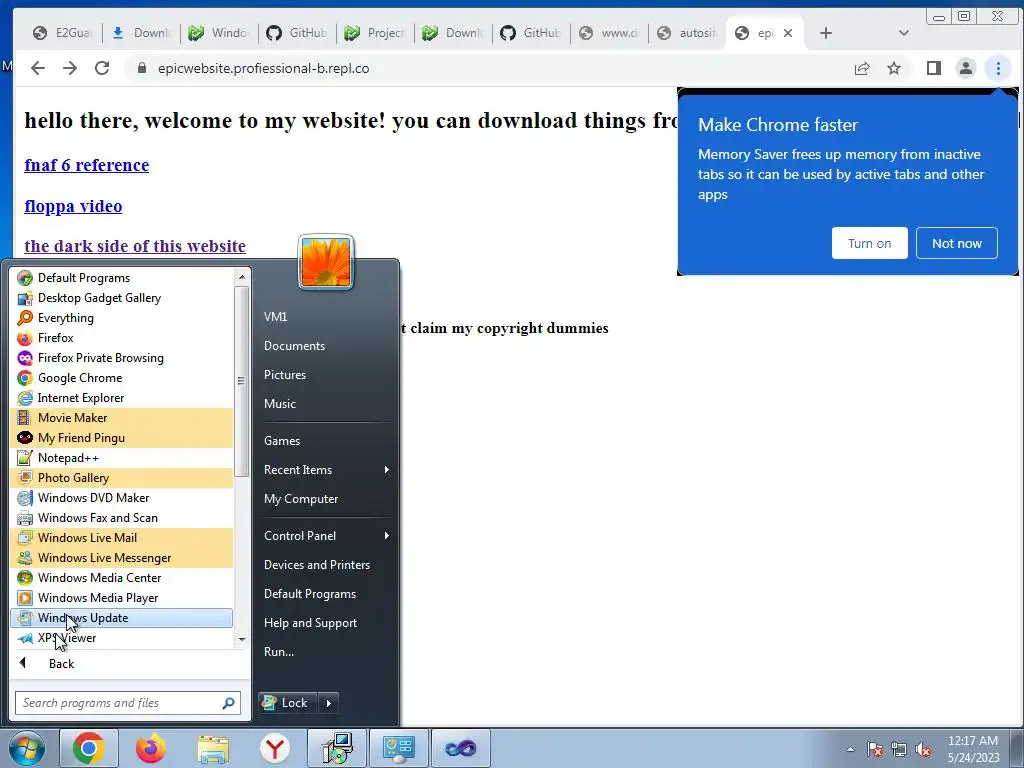Open Chrome side panel

point(934,69)
